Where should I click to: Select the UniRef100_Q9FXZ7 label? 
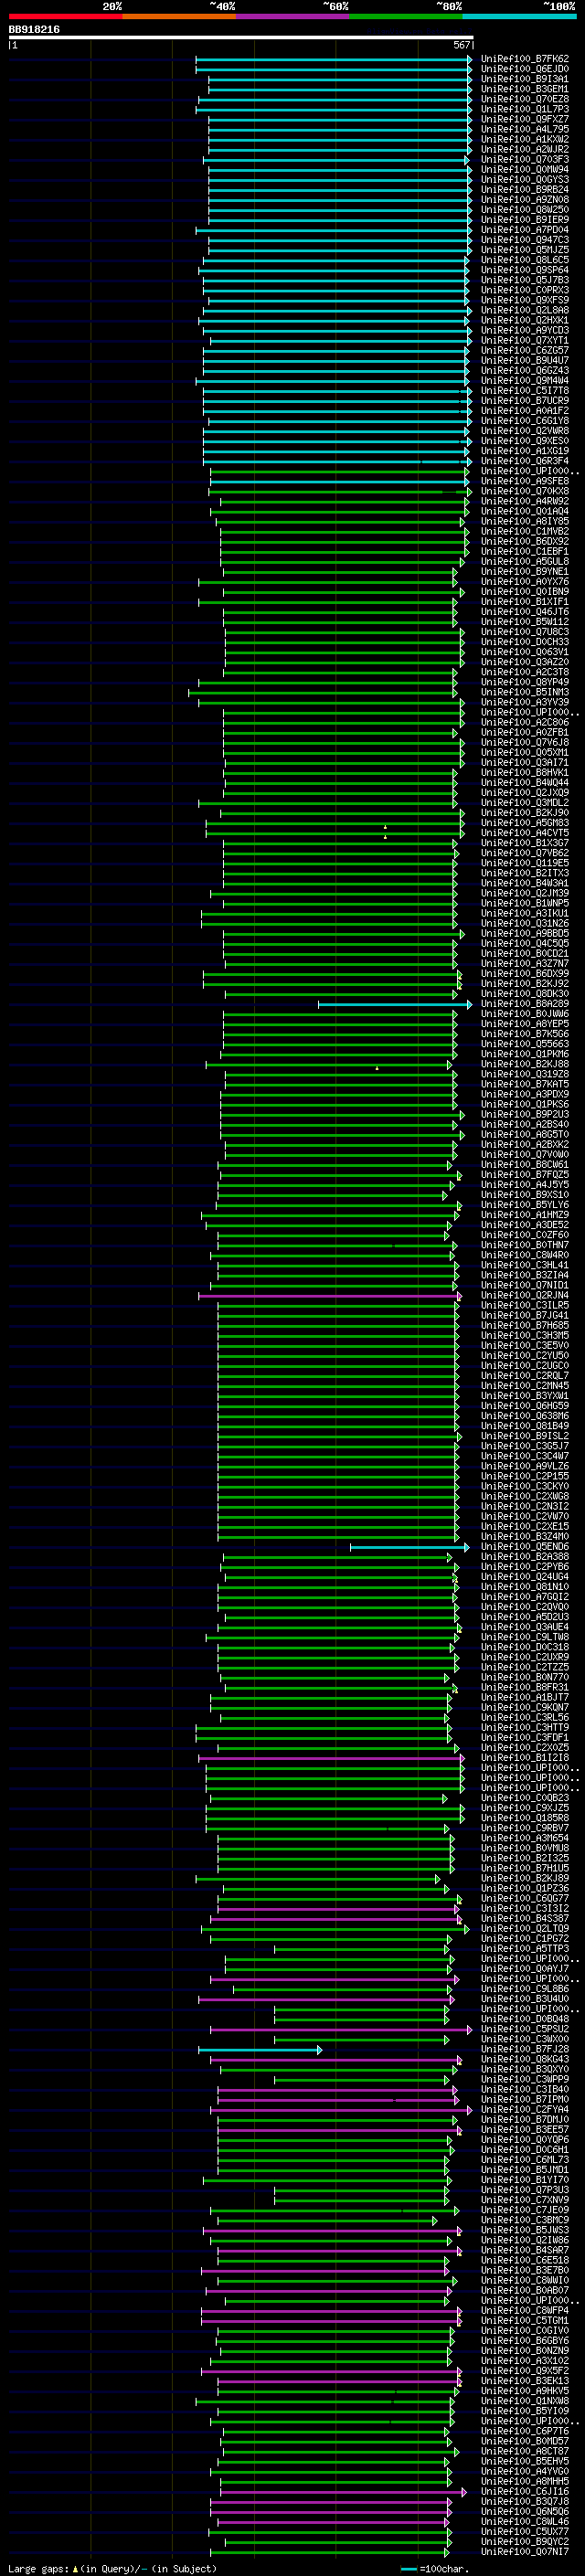(x=524, y=119)
